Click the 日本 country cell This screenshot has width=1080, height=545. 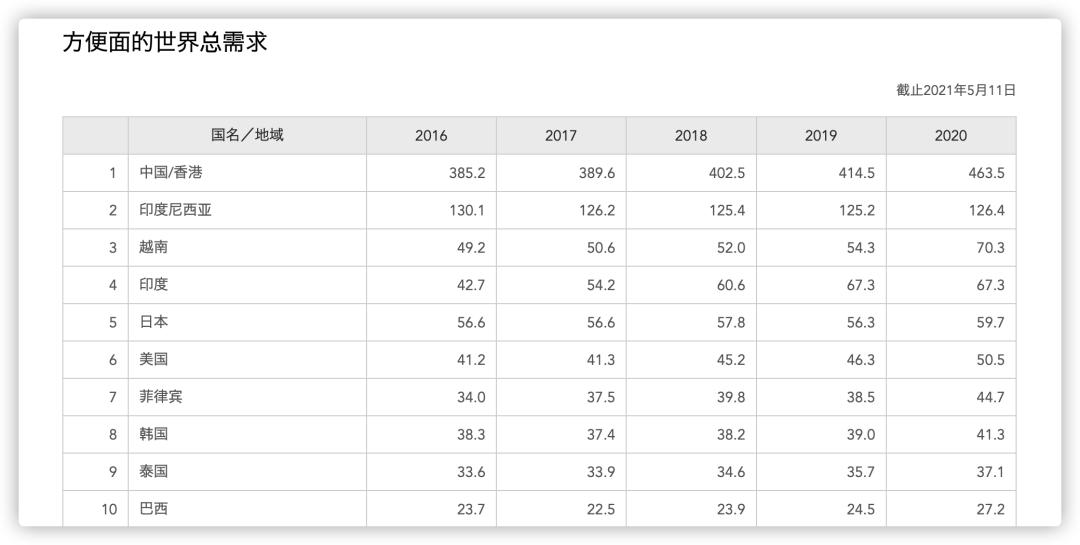pos(154,322)
